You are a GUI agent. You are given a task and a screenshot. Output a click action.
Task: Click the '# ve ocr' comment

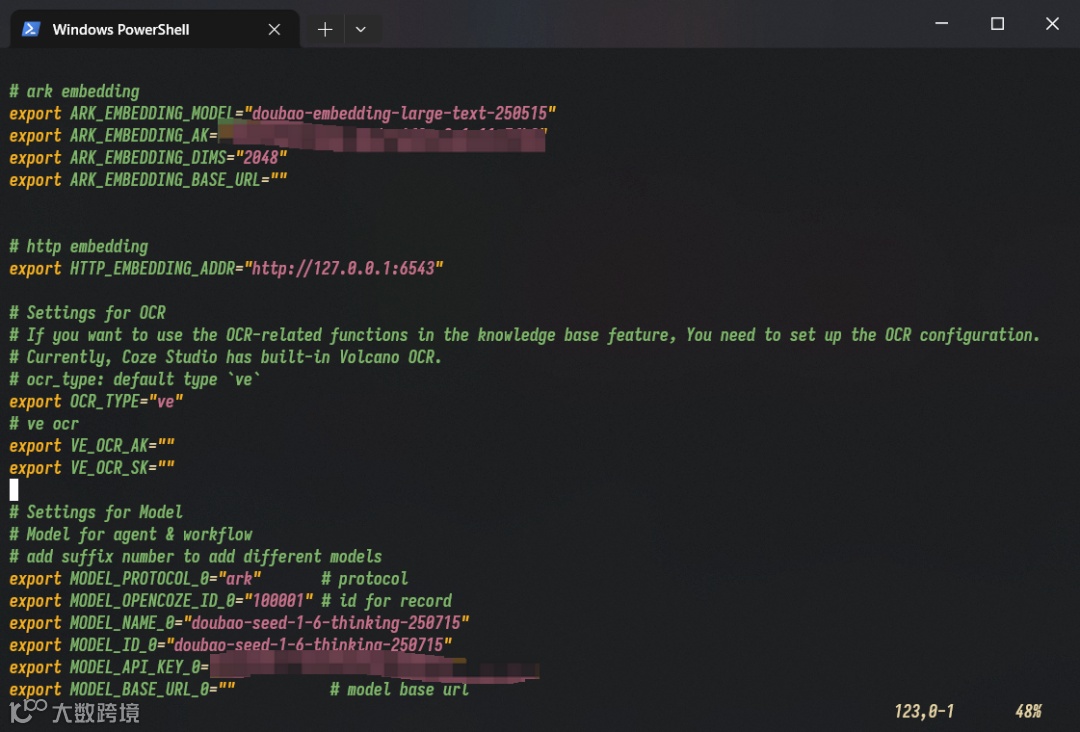pos(44,423)
